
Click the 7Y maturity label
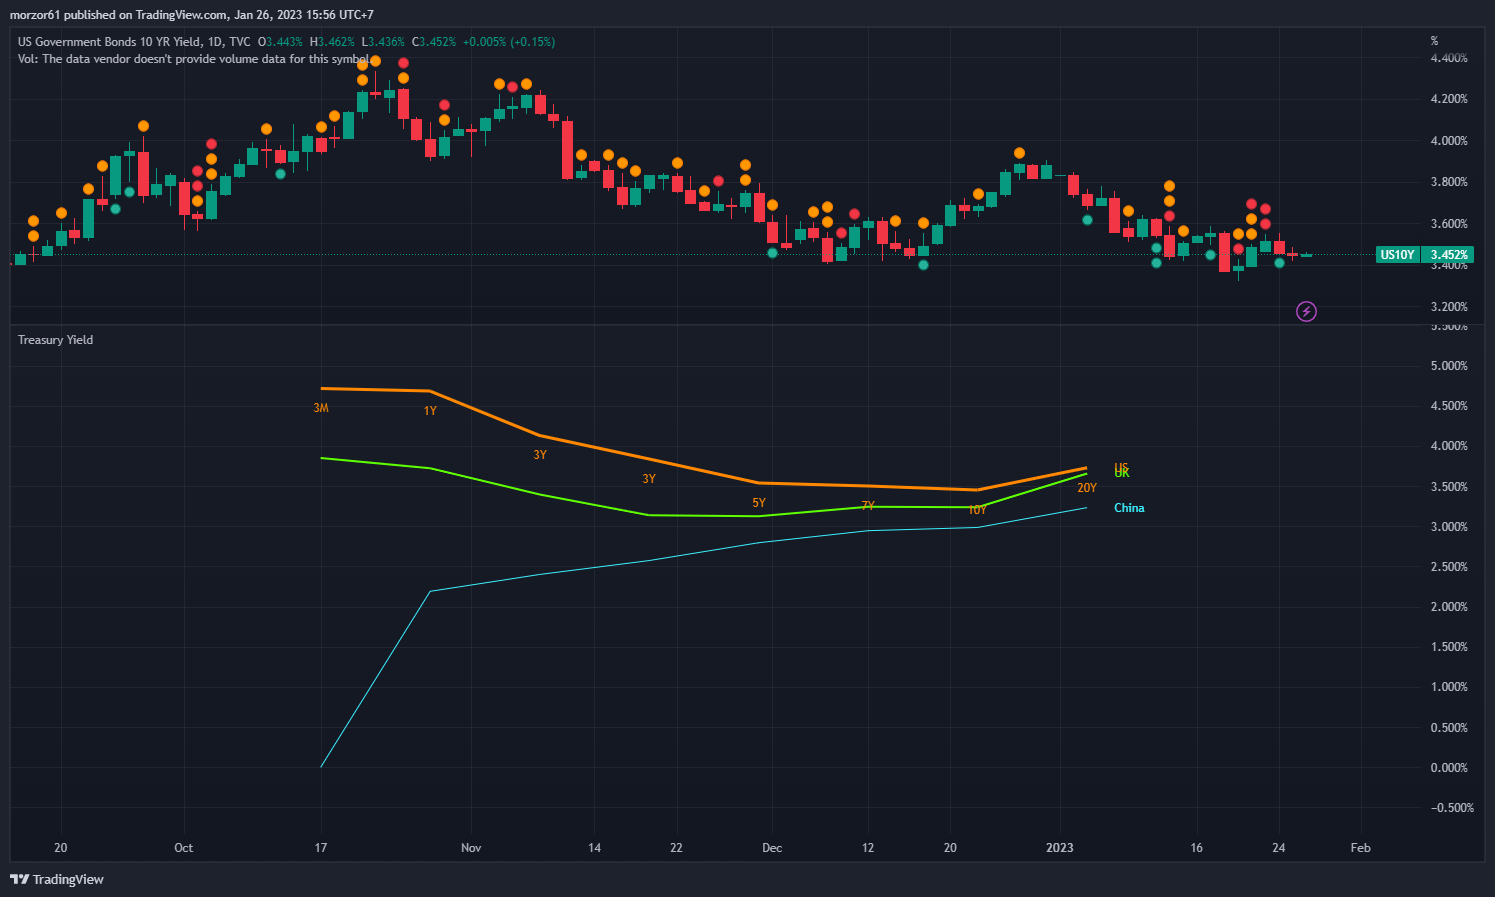tap(868, 506)
